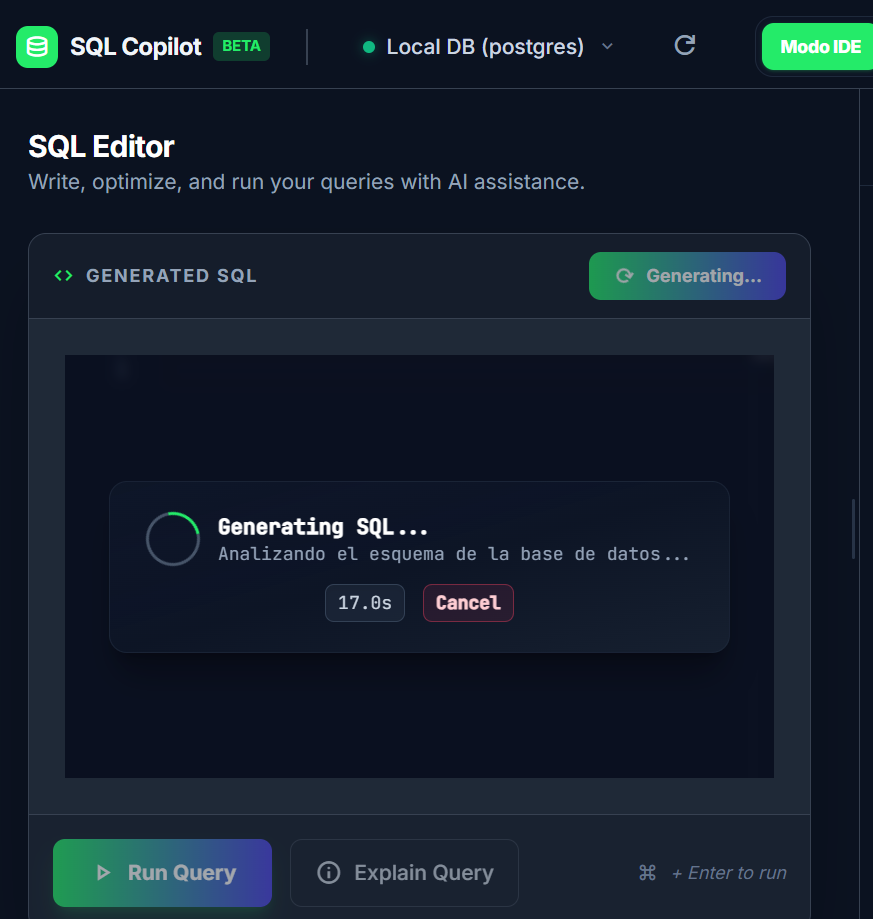
Task: Click the Explain Query button label
Action: (424, 873)
